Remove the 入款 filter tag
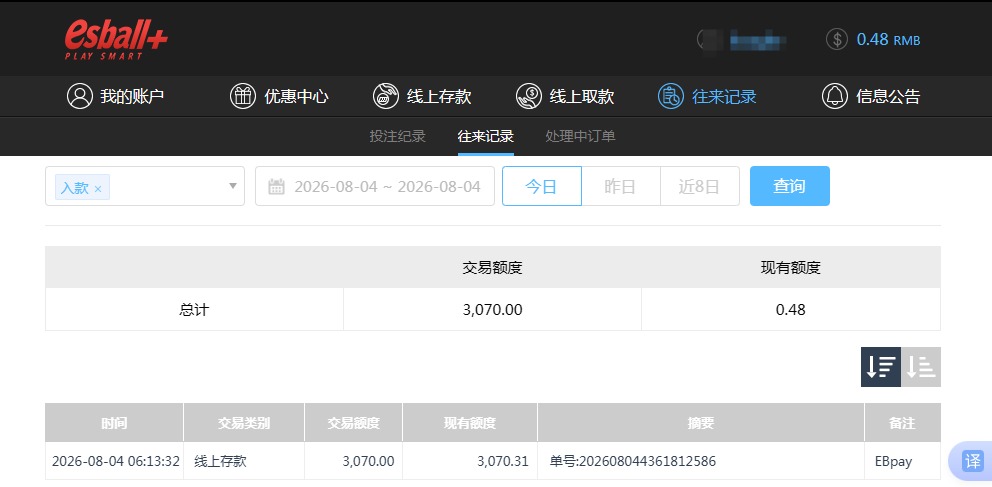Screen dimensions: 992x487 point(98,188)
